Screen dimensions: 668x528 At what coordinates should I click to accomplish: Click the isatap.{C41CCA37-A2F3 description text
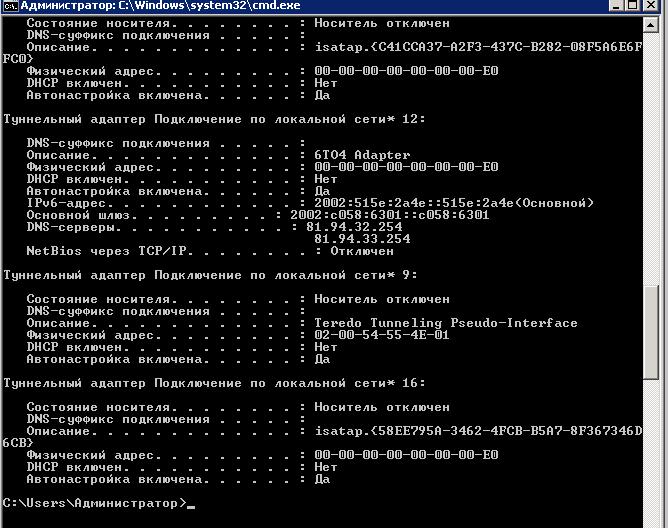pos(478,47)
